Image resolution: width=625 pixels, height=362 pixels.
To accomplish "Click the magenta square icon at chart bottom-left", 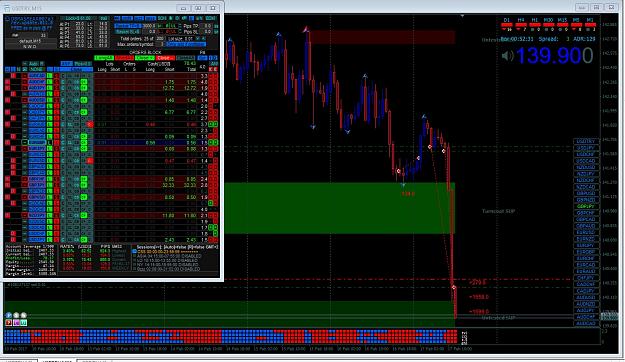I will pyautogui.click(x=16, y=322).
